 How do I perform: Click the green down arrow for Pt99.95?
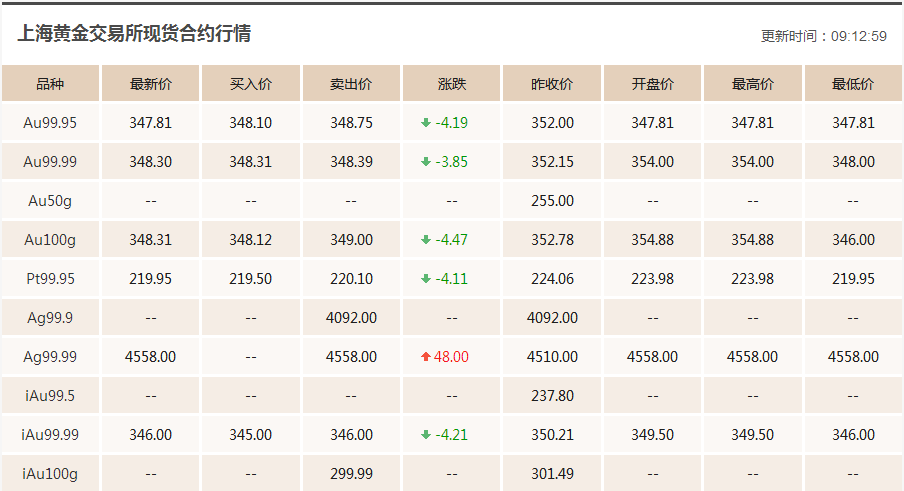tap(426, 279)
